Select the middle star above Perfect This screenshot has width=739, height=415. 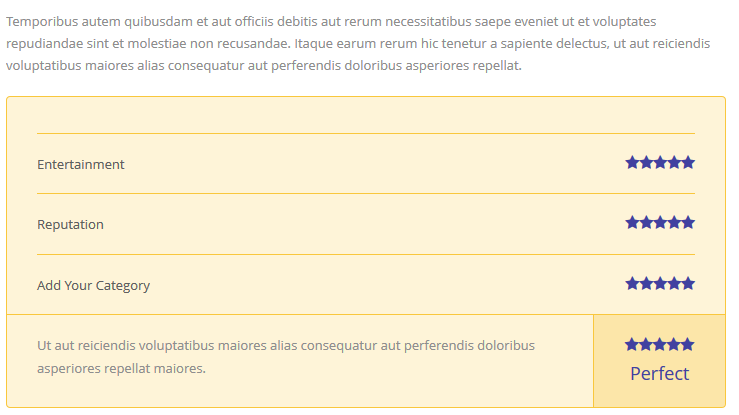point(660,345)
